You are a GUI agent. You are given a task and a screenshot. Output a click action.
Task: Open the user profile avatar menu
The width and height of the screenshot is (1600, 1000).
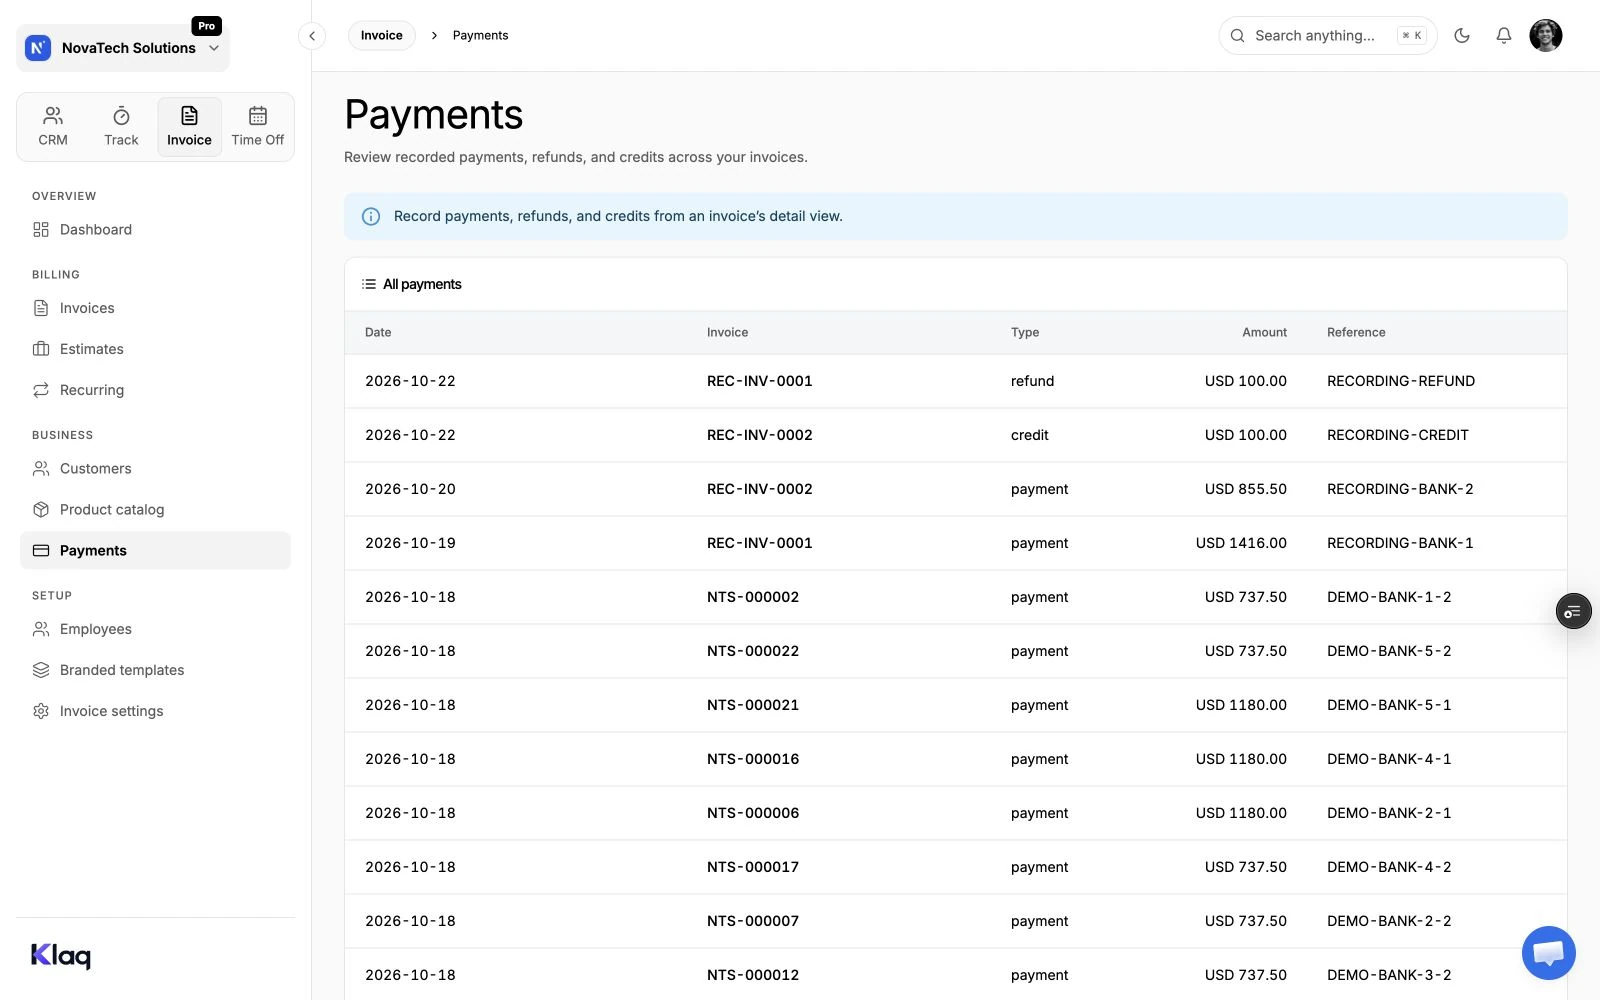click(1546, 35)
